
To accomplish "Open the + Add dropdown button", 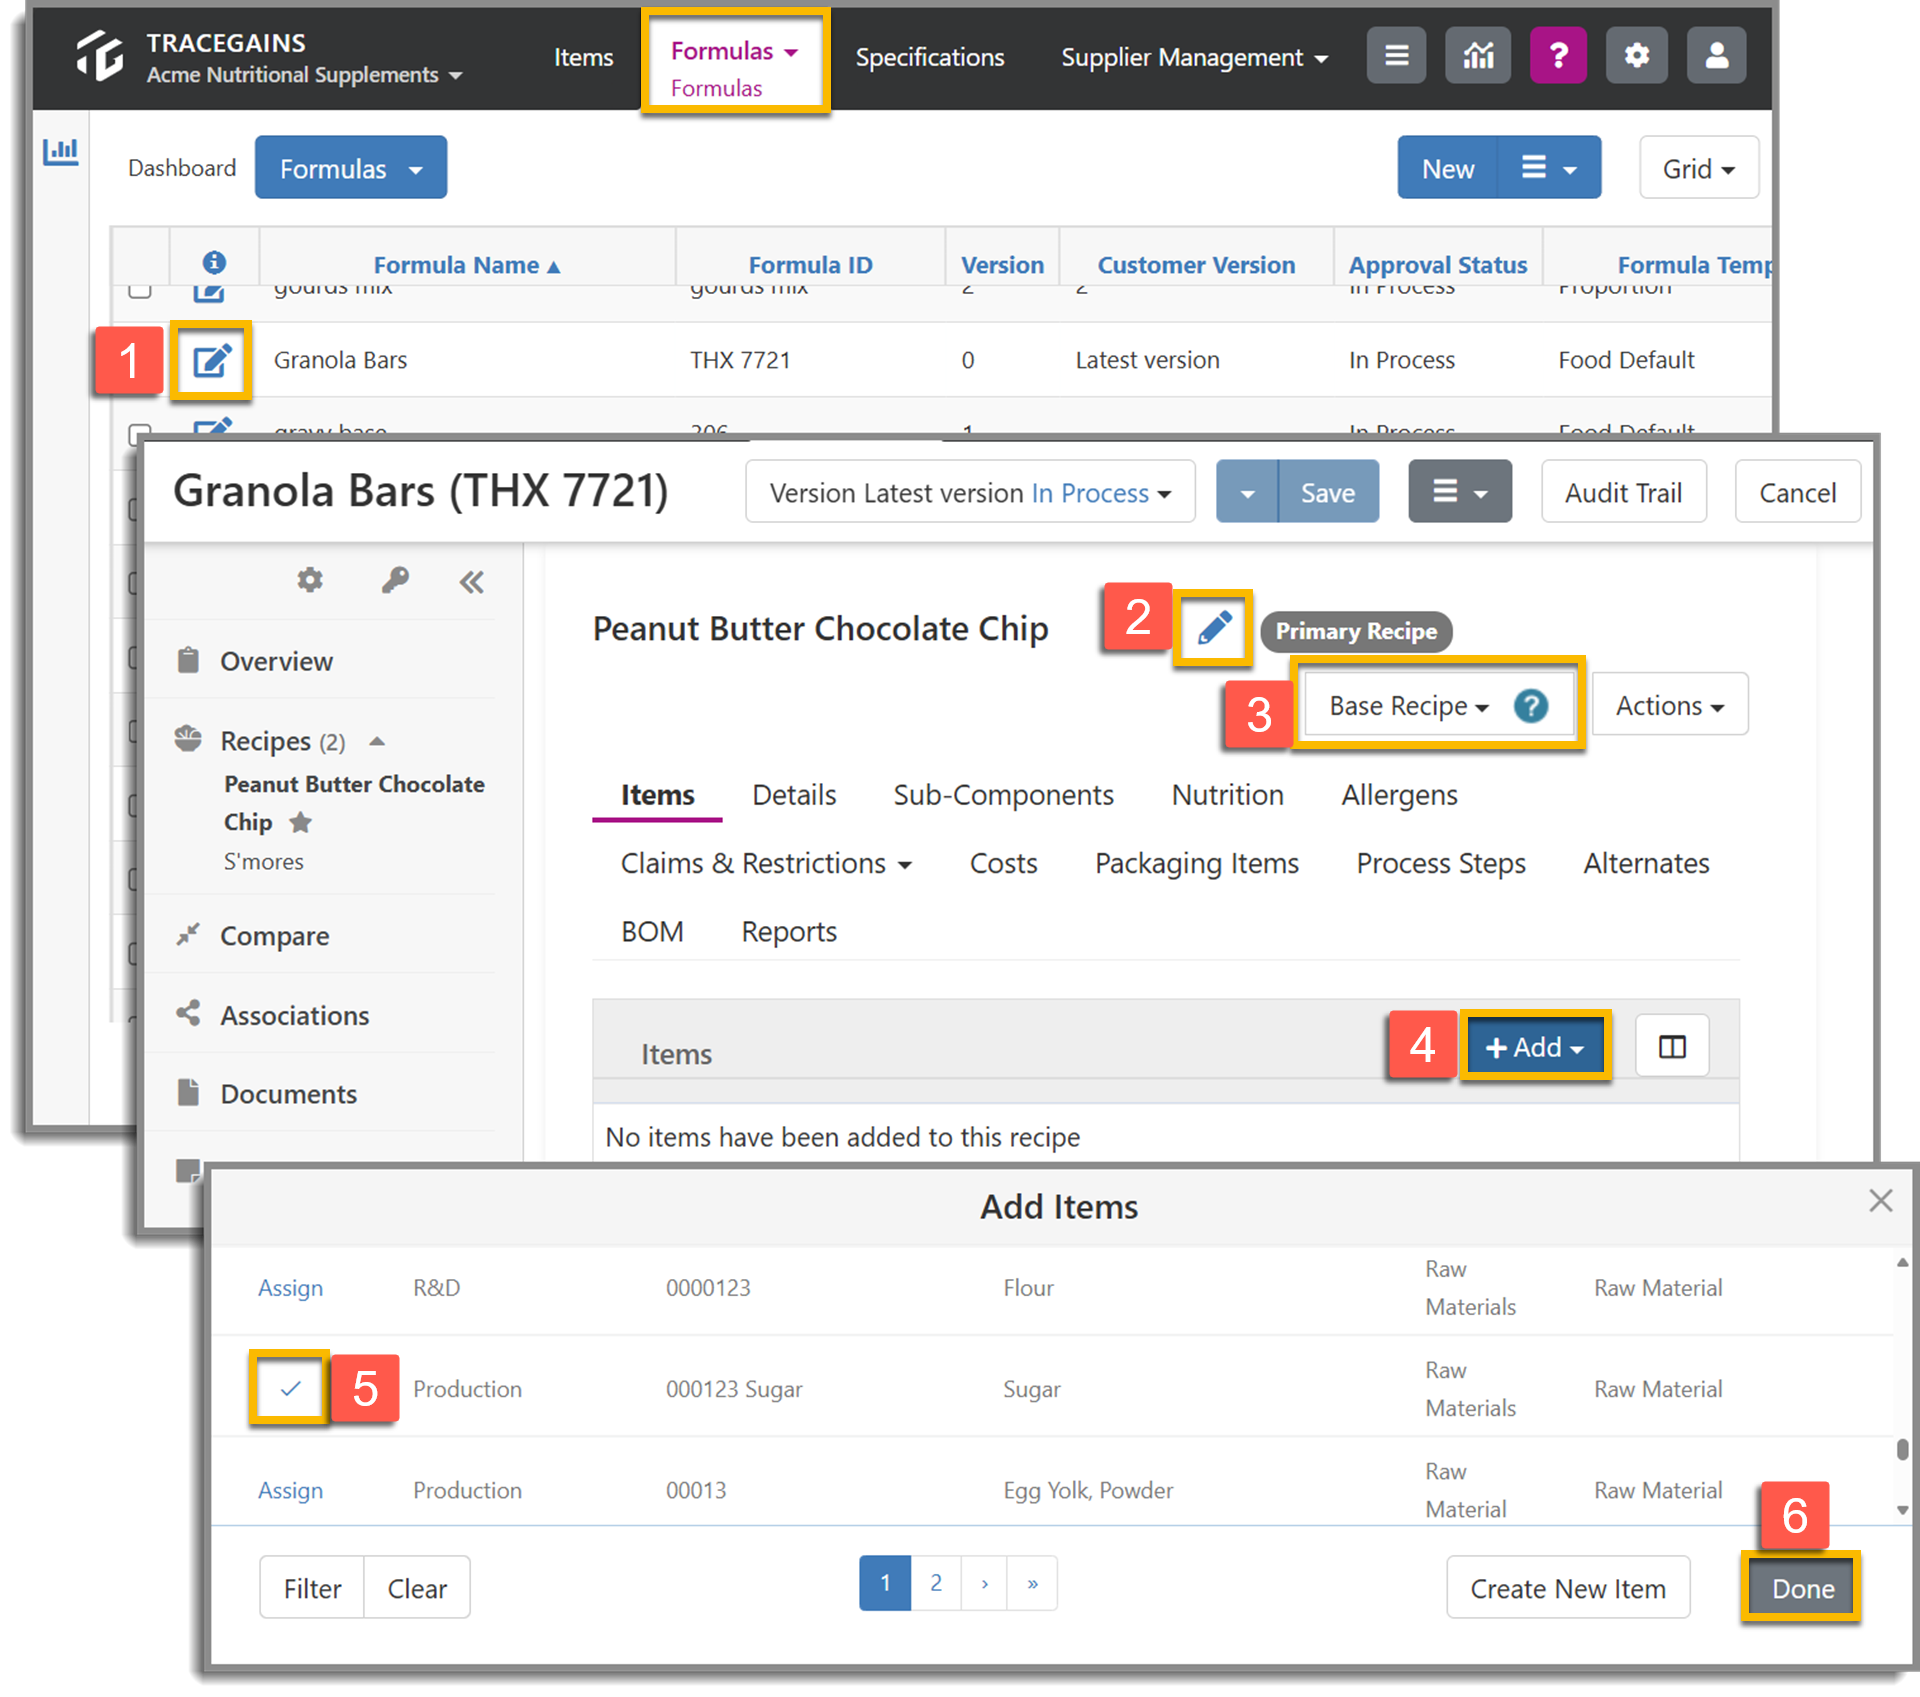I will [x=1535, y=1047].
